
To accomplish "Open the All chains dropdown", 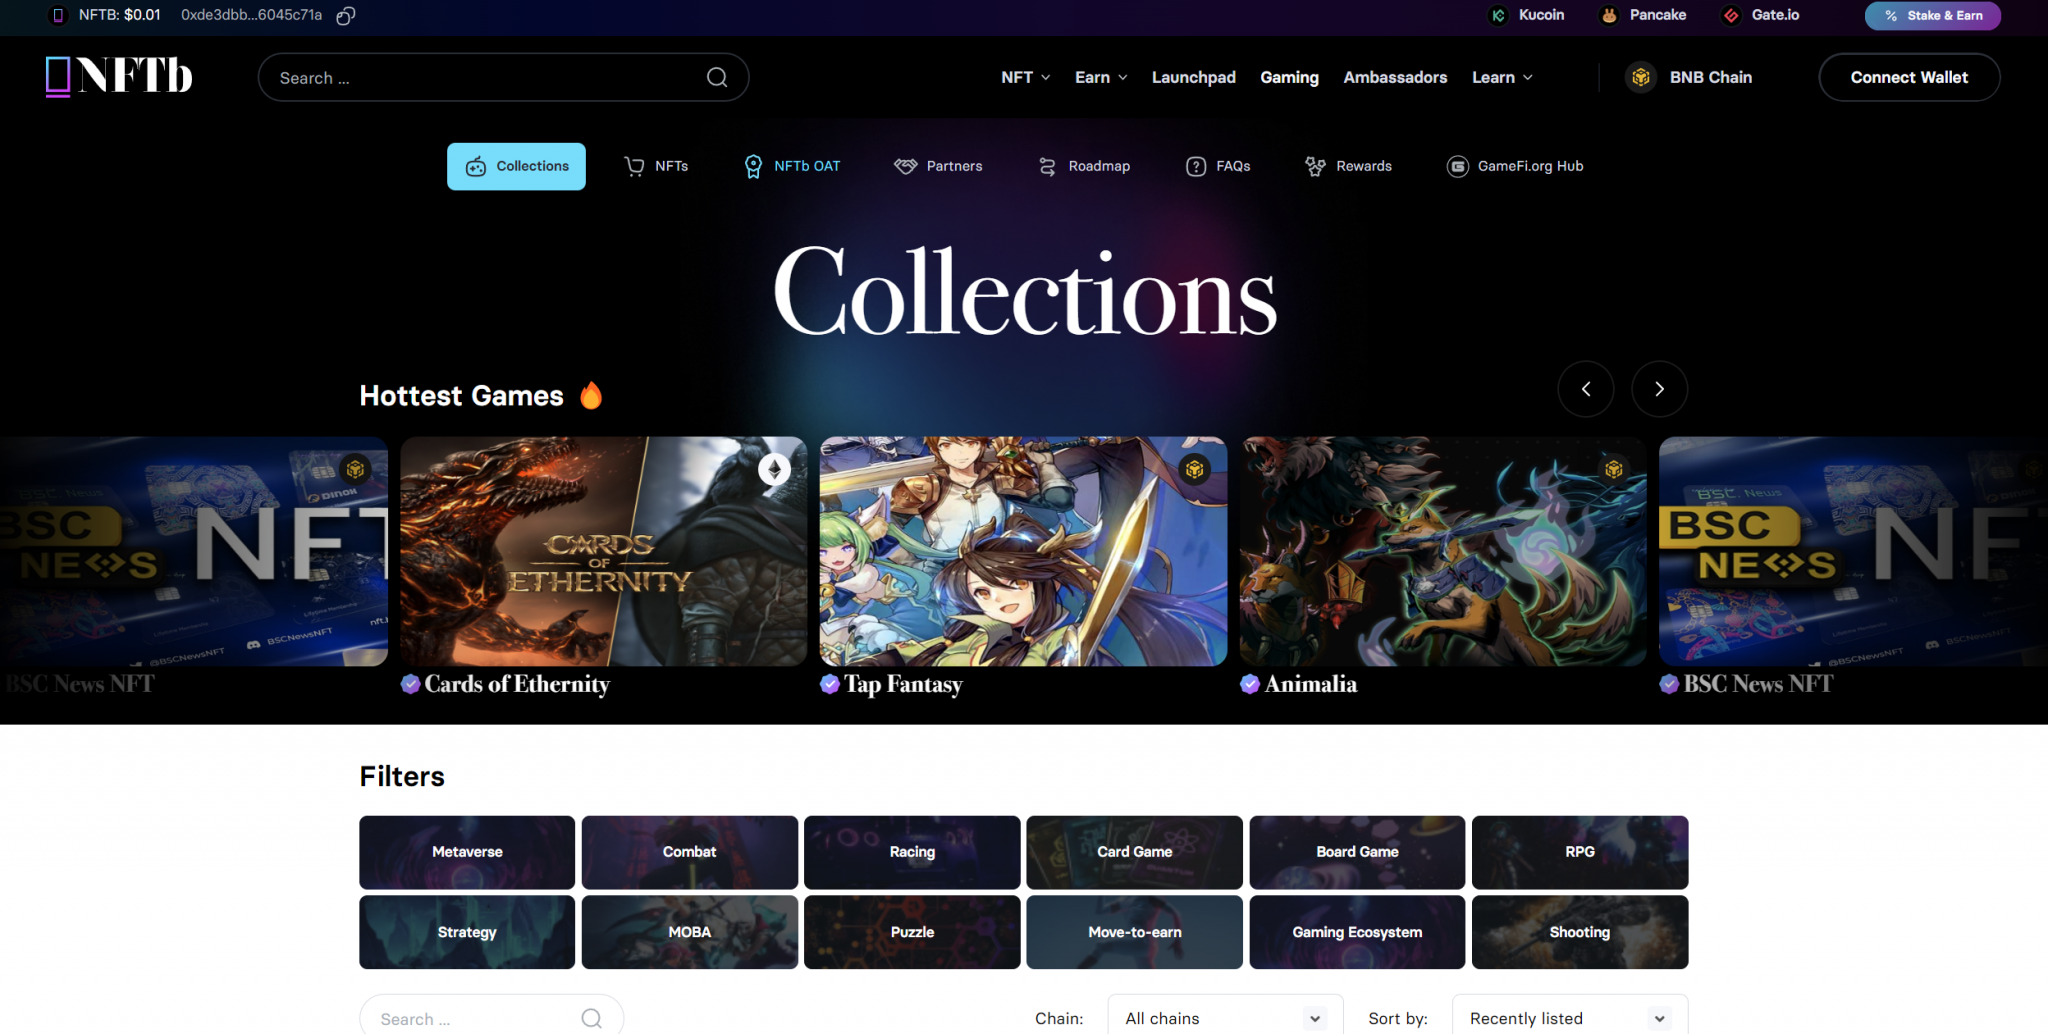I will (x=1225, y=1017).
